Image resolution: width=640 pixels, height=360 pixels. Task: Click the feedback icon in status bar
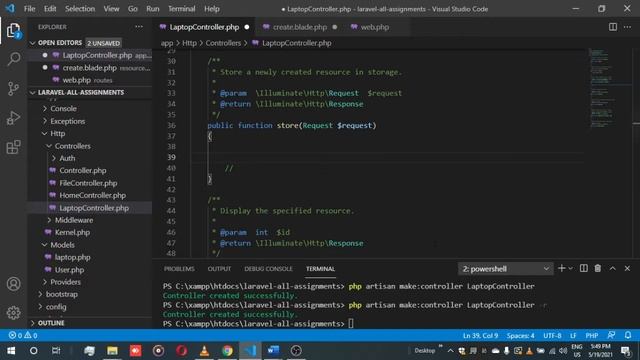click(611, 336)
